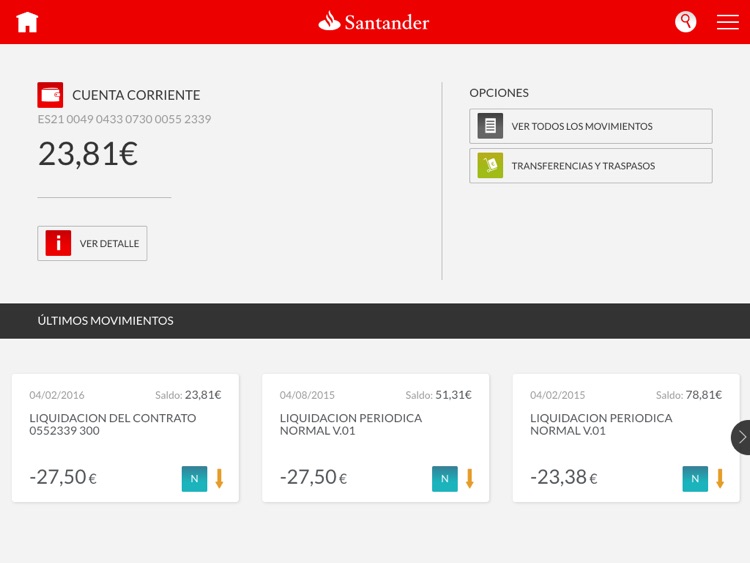Open Ver Todos Los Movimientos
750x563 pixels.
coord(591,126)
